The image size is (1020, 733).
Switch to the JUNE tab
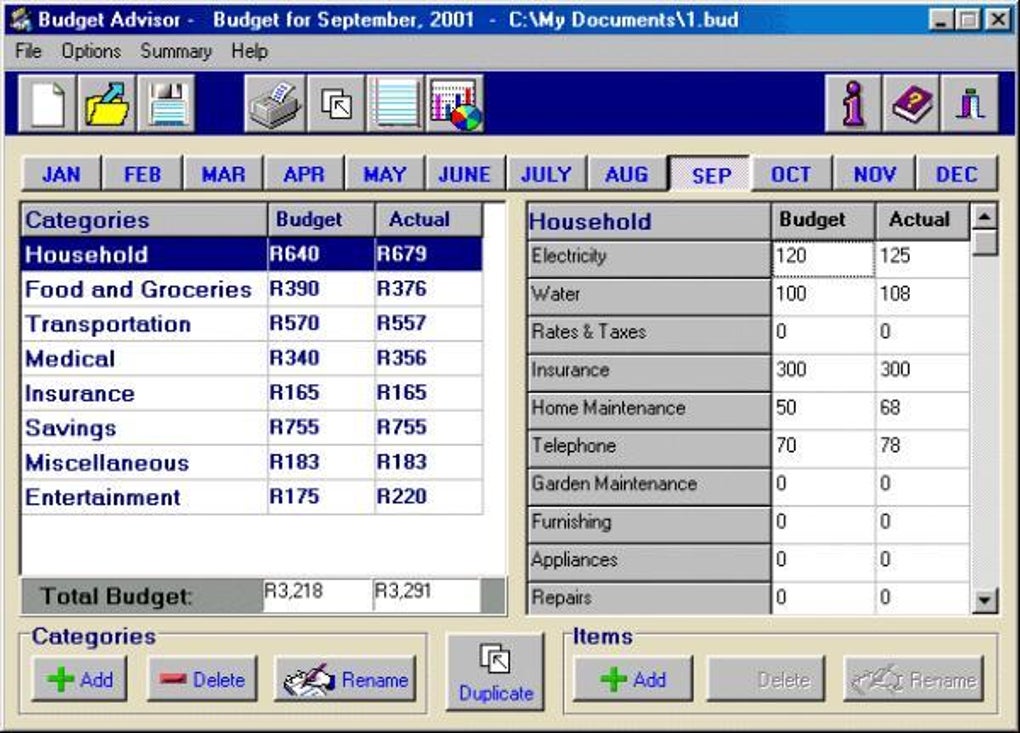tap(465, 174)
